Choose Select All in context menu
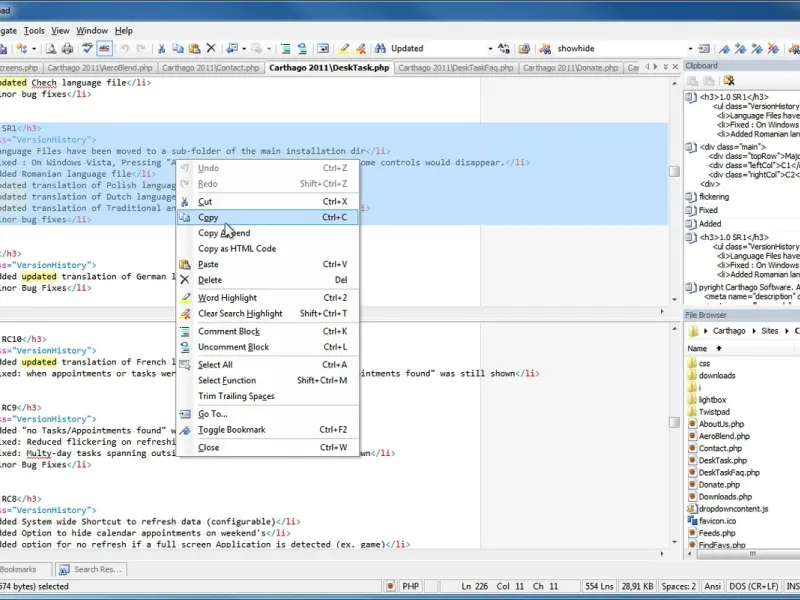Screen dimensions: 800x600 coord(267,365)
